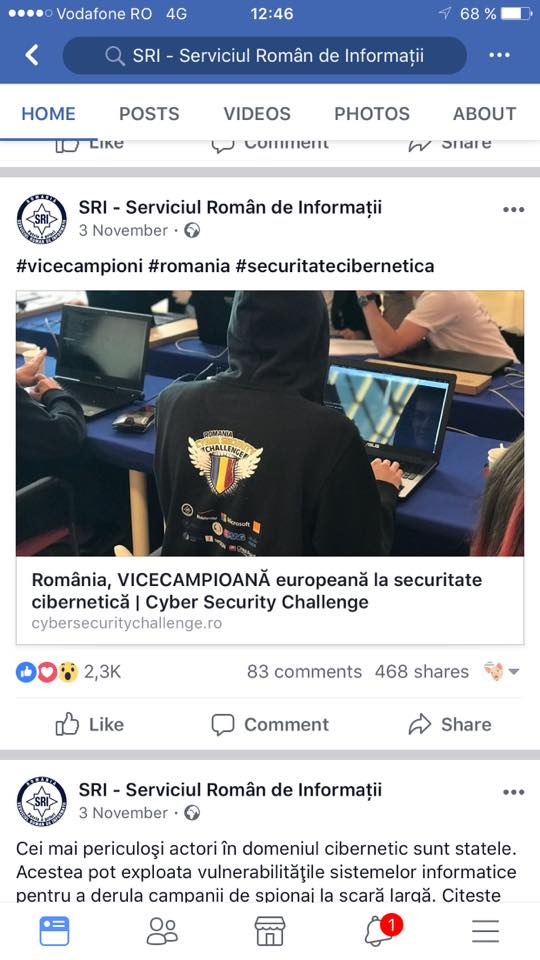
Task: Click Comment button on the post
Action: [270, 724]
